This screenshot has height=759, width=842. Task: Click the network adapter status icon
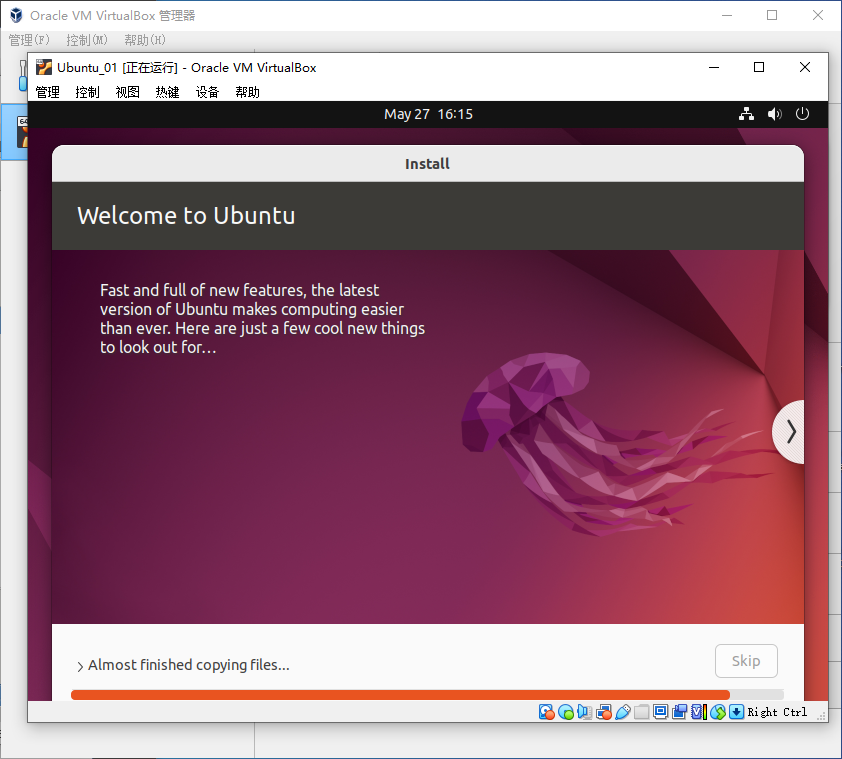click(604, 712)
